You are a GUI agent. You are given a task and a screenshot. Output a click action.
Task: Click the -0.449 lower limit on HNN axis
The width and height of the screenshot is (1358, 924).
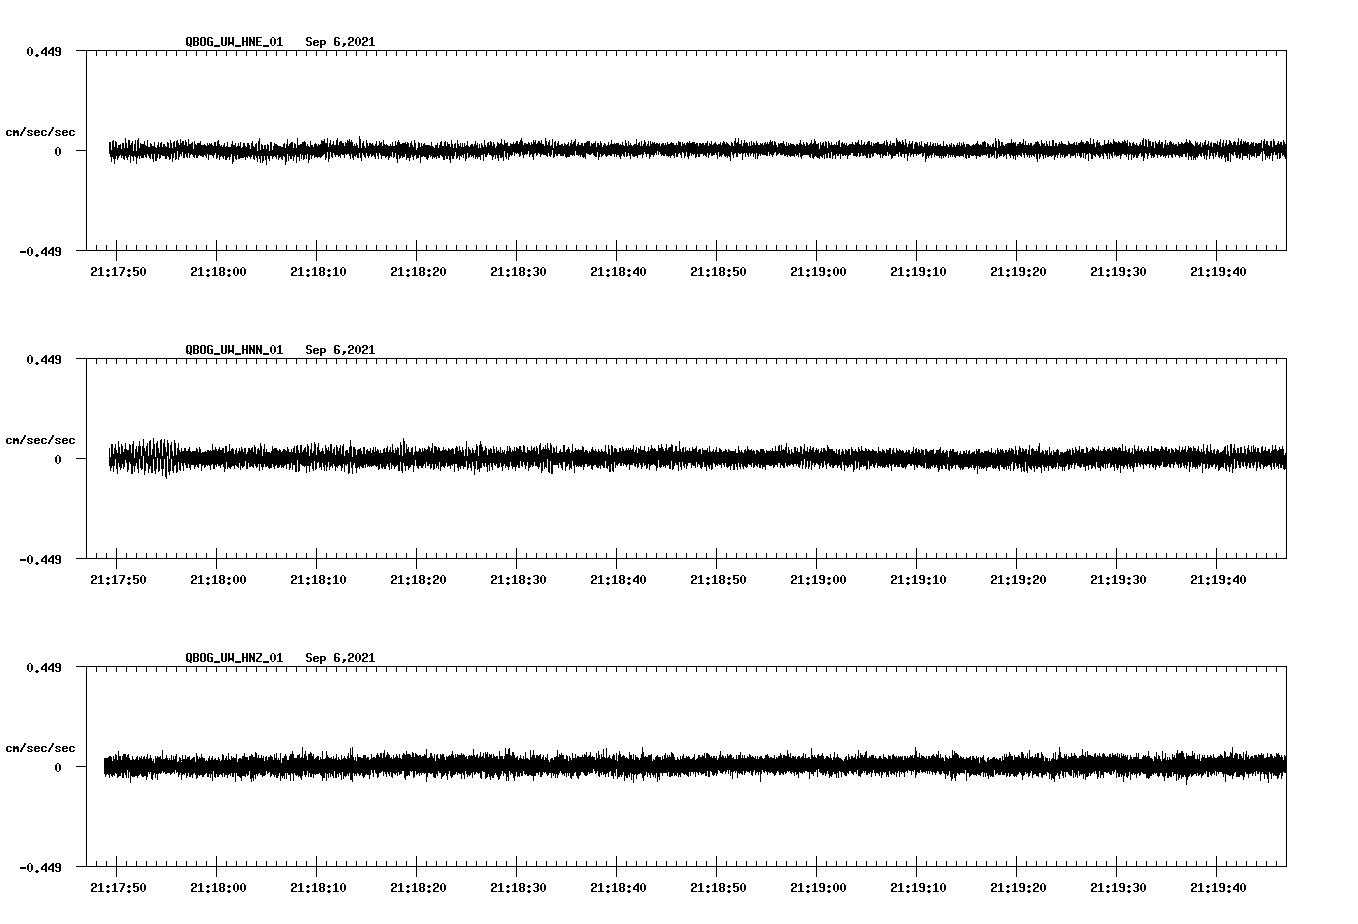click(40, 559)
